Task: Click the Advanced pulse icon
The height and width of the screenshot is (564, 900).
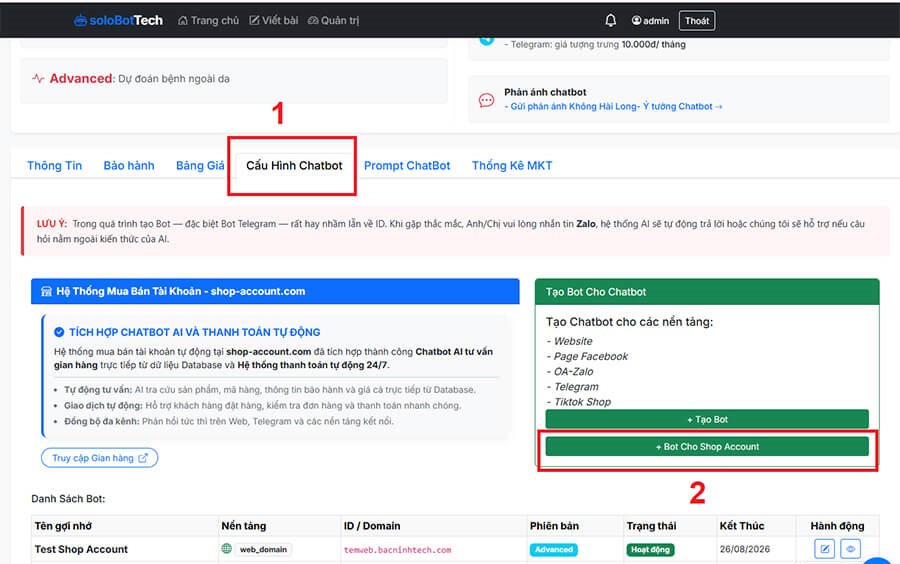Action: click(x=38, y=79)
